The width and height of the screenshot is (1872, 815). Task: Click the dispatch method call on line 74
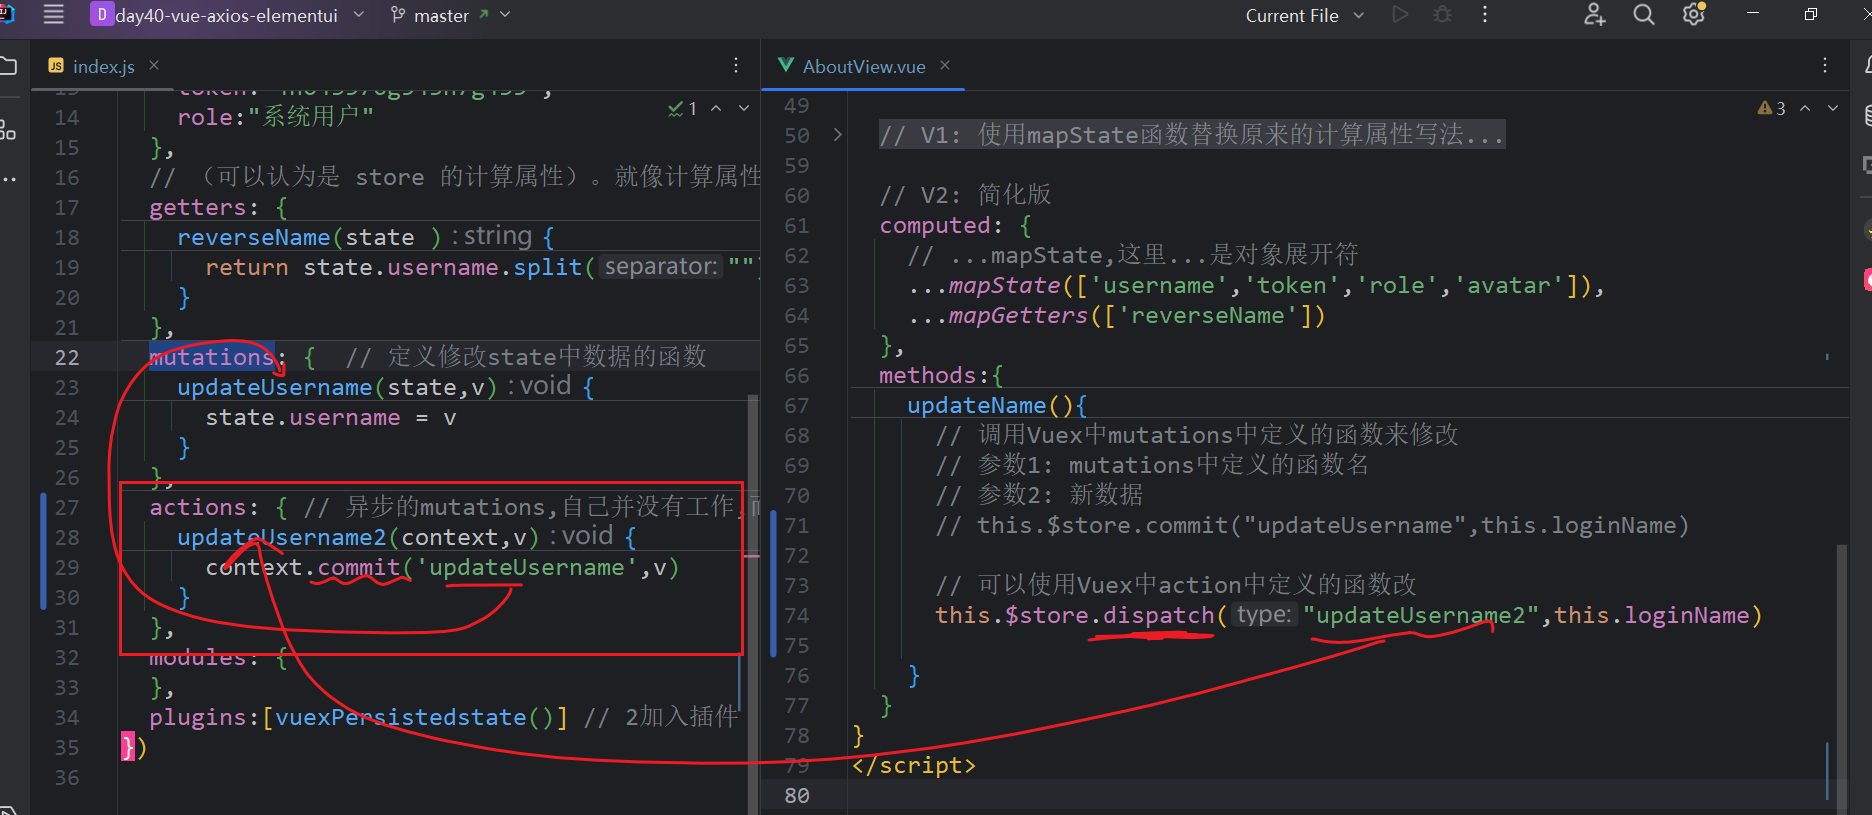tap(1158, 615)
